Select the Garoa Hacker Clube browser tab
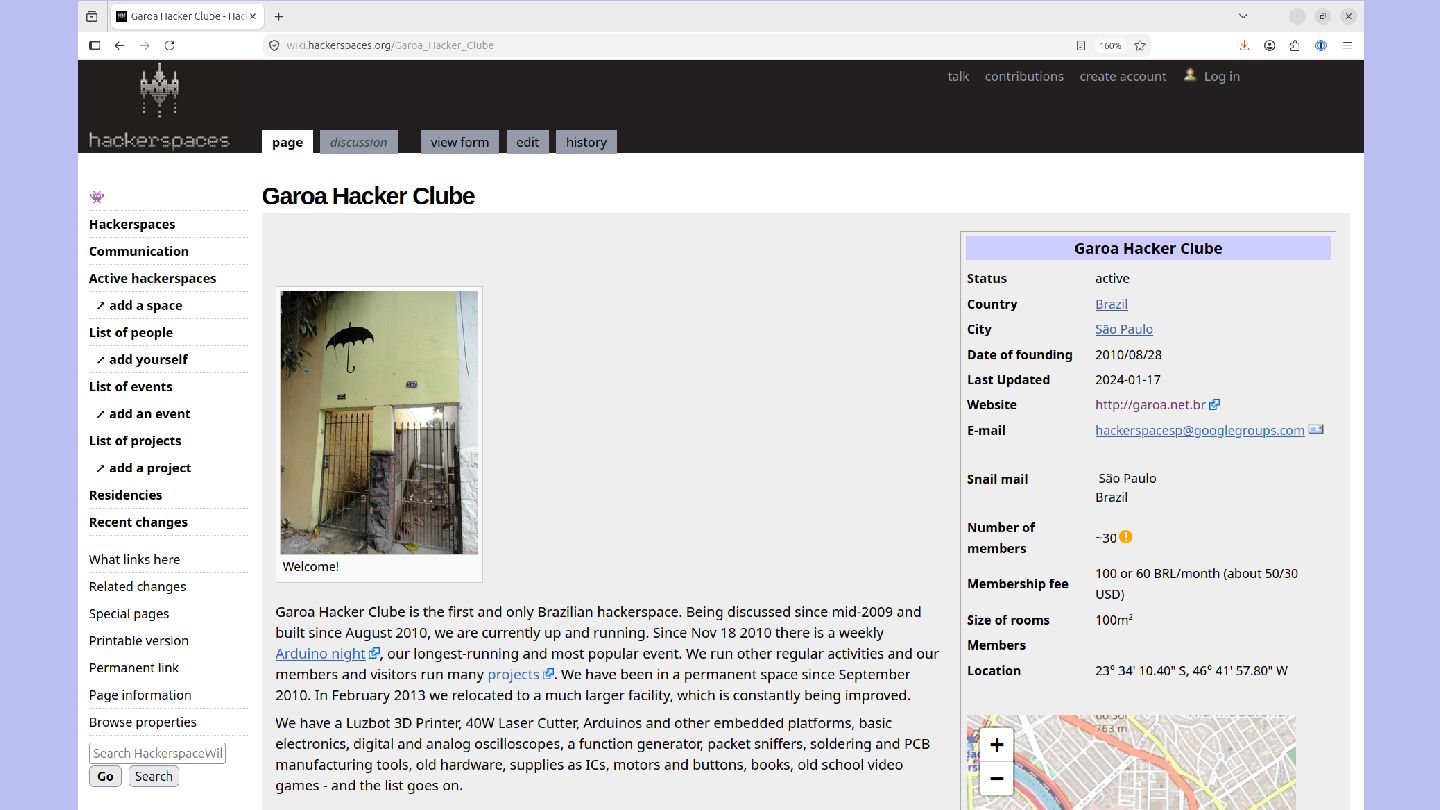The width and height of the screenshot is (1440, 810). [x=187, y=16]
